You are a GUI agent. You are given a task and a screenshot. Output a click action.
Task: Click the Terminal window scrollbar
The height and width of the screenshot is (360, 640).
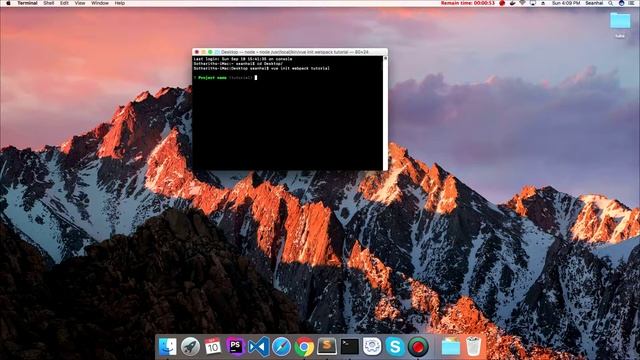pyautogui.click(x=385, y=113)
